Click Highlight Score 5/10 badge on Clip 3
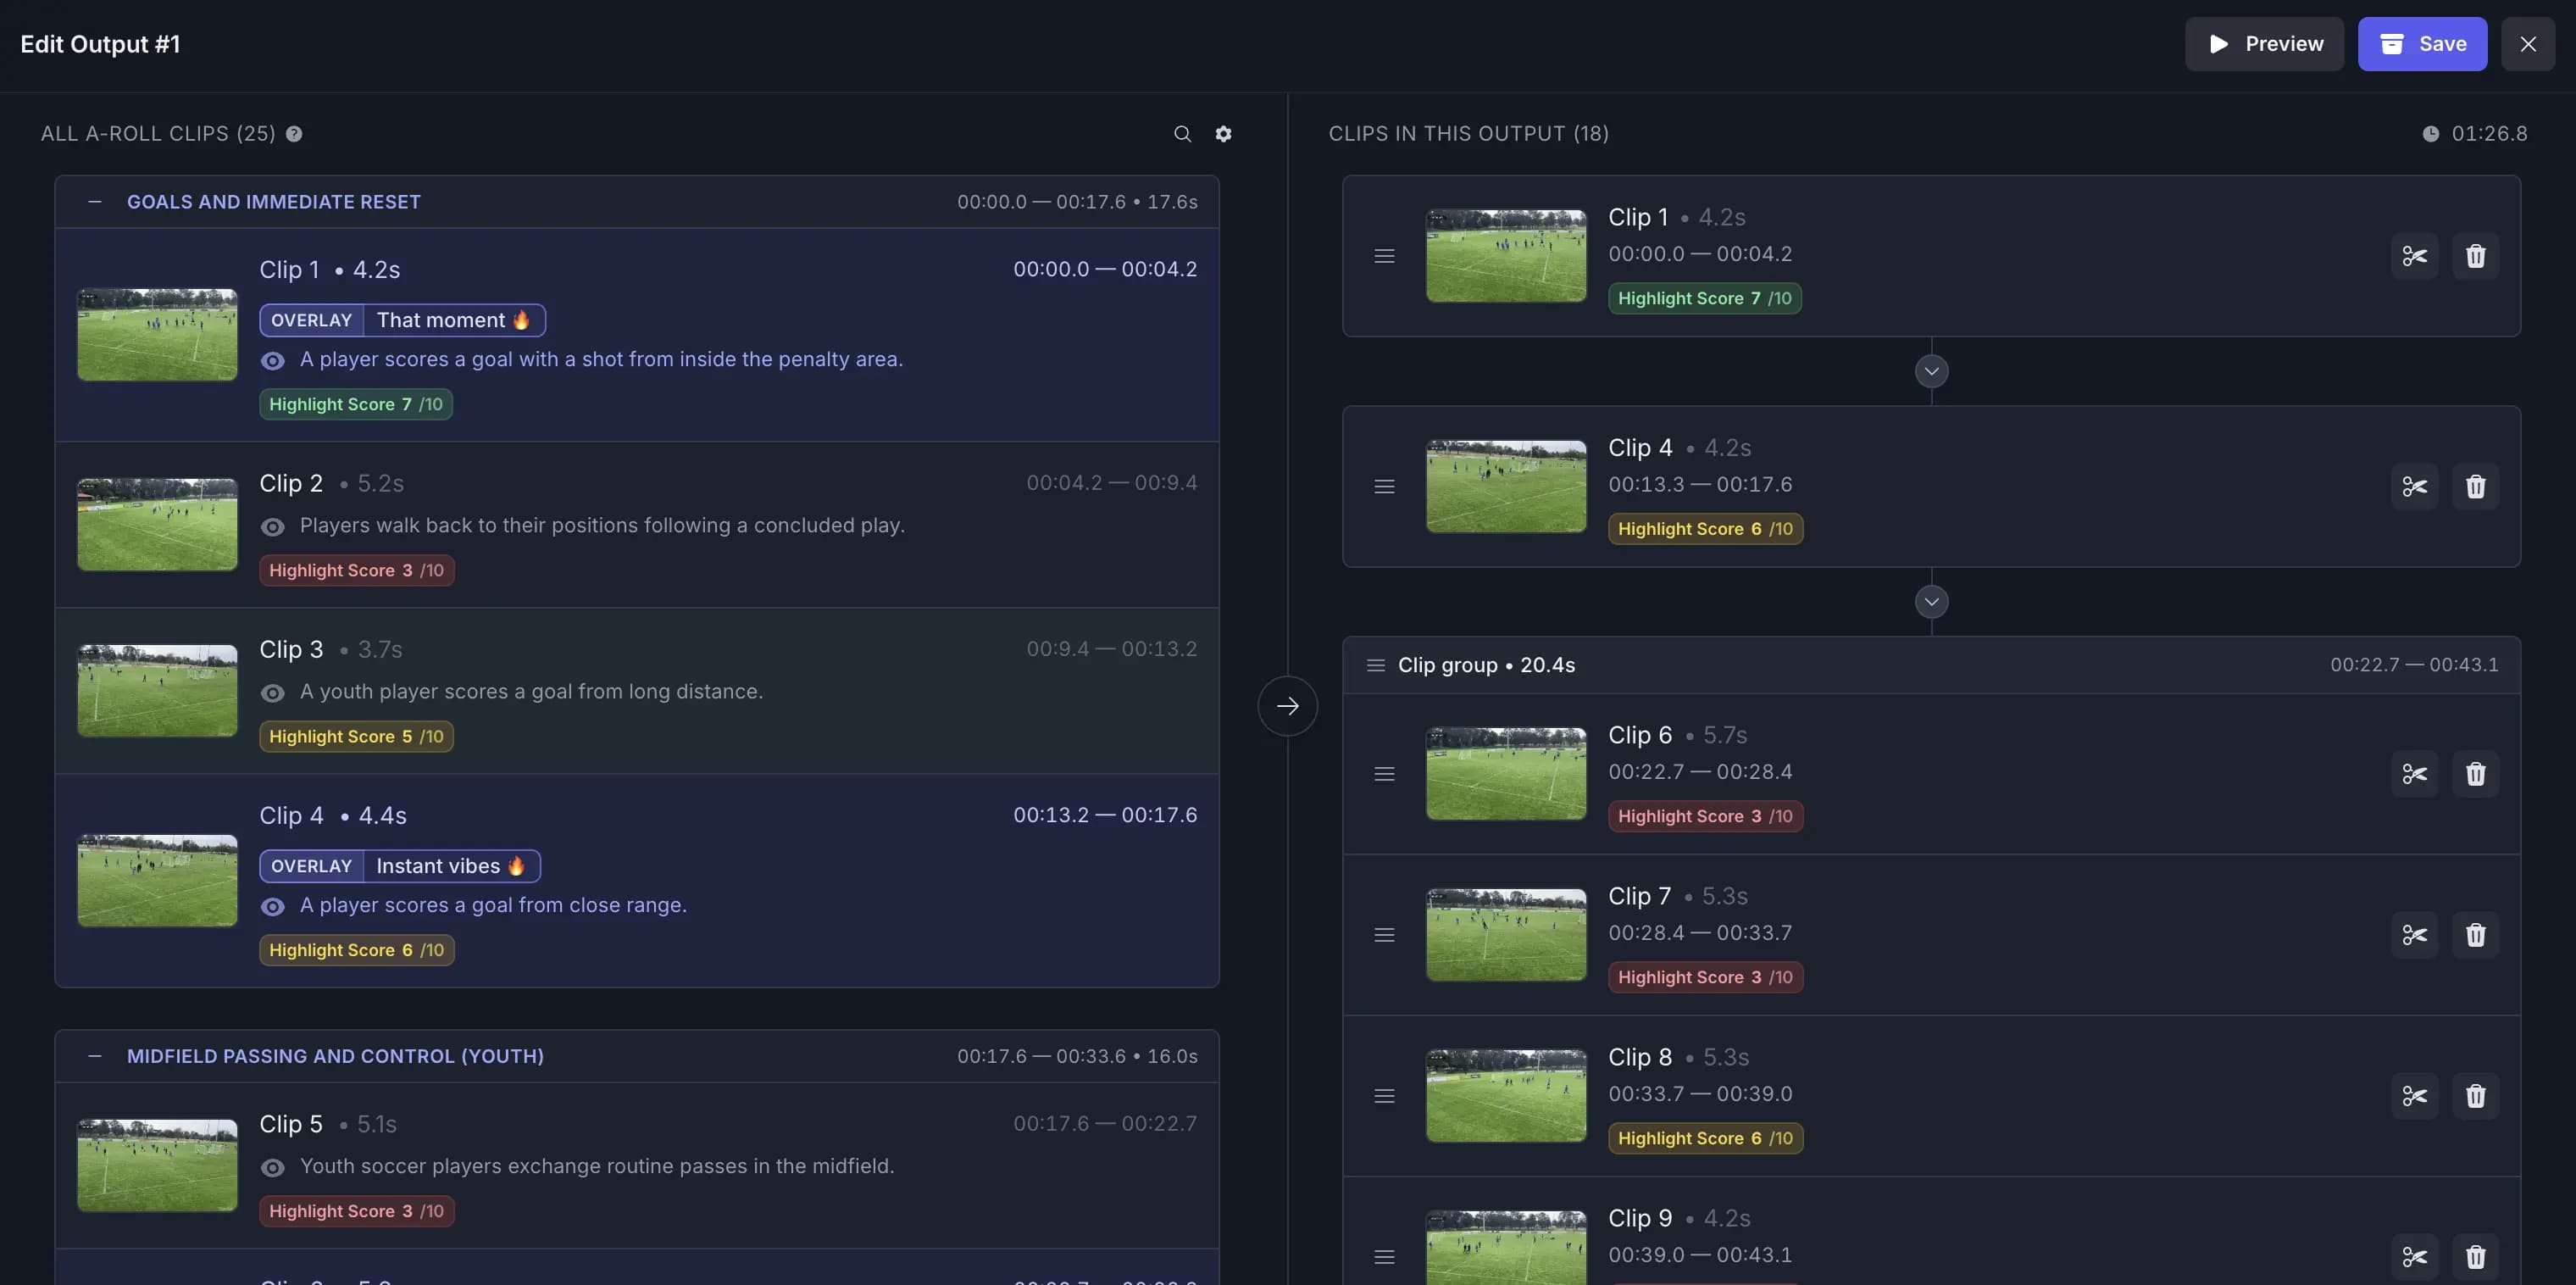 (x=356, y=736)
